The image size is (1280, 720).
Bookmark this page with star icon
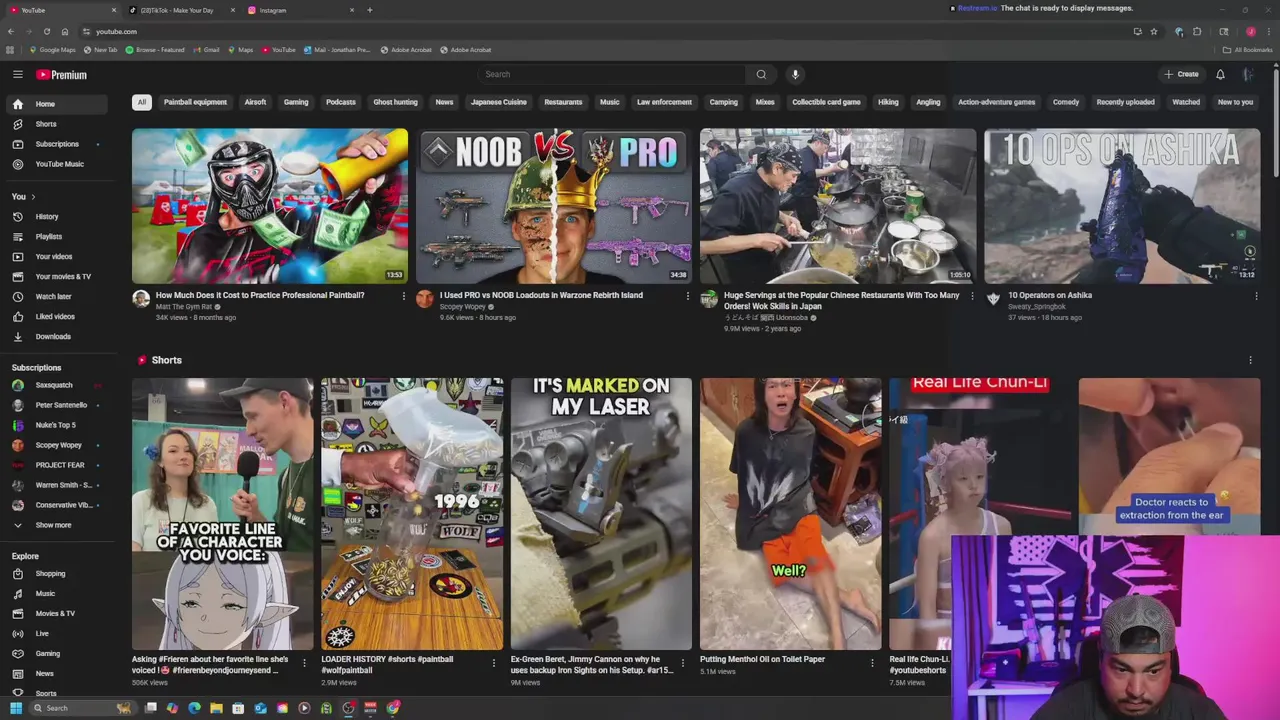coord(1154,31)
